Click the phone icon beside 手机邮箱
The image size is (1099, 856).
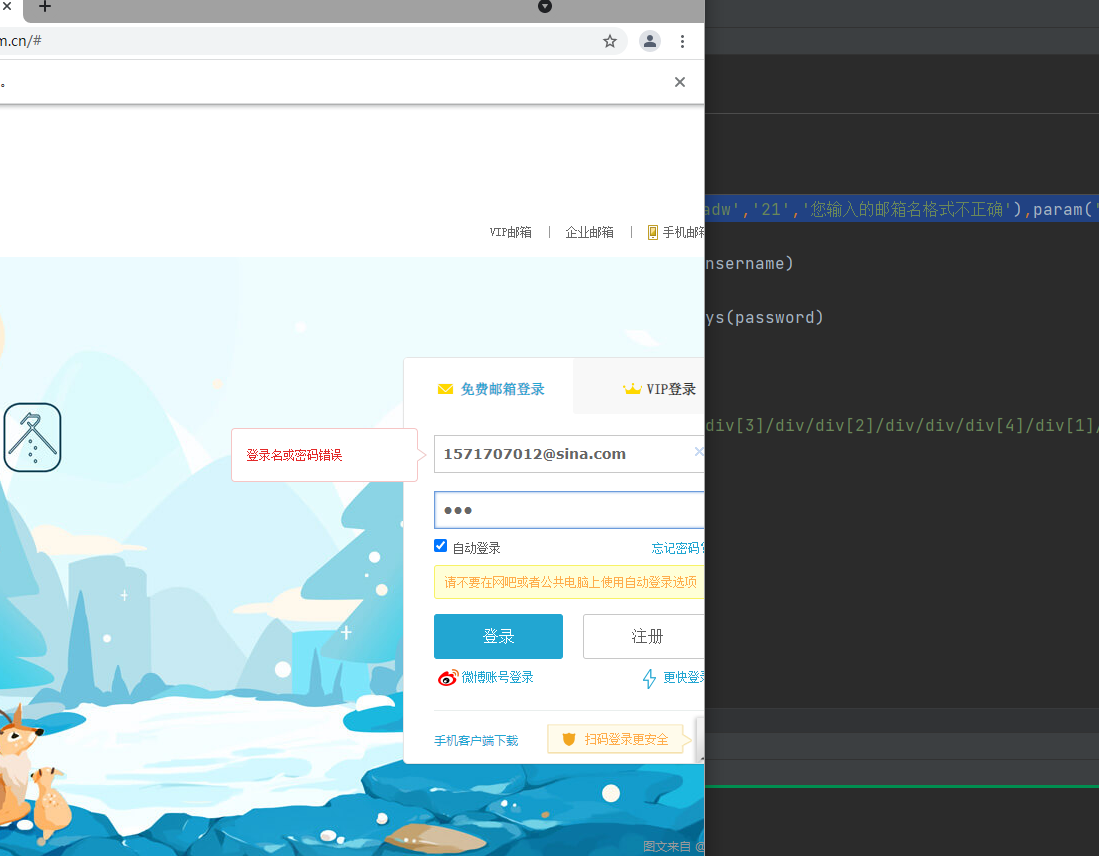(653, 232)
